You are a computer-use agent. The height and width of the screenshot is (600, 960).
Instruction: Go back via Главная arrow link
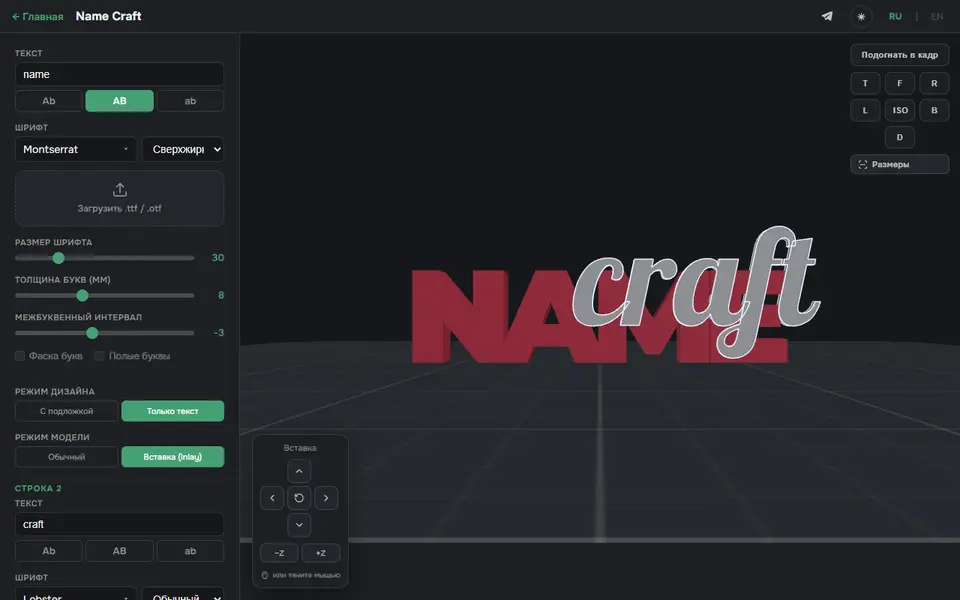pos(37,17)
